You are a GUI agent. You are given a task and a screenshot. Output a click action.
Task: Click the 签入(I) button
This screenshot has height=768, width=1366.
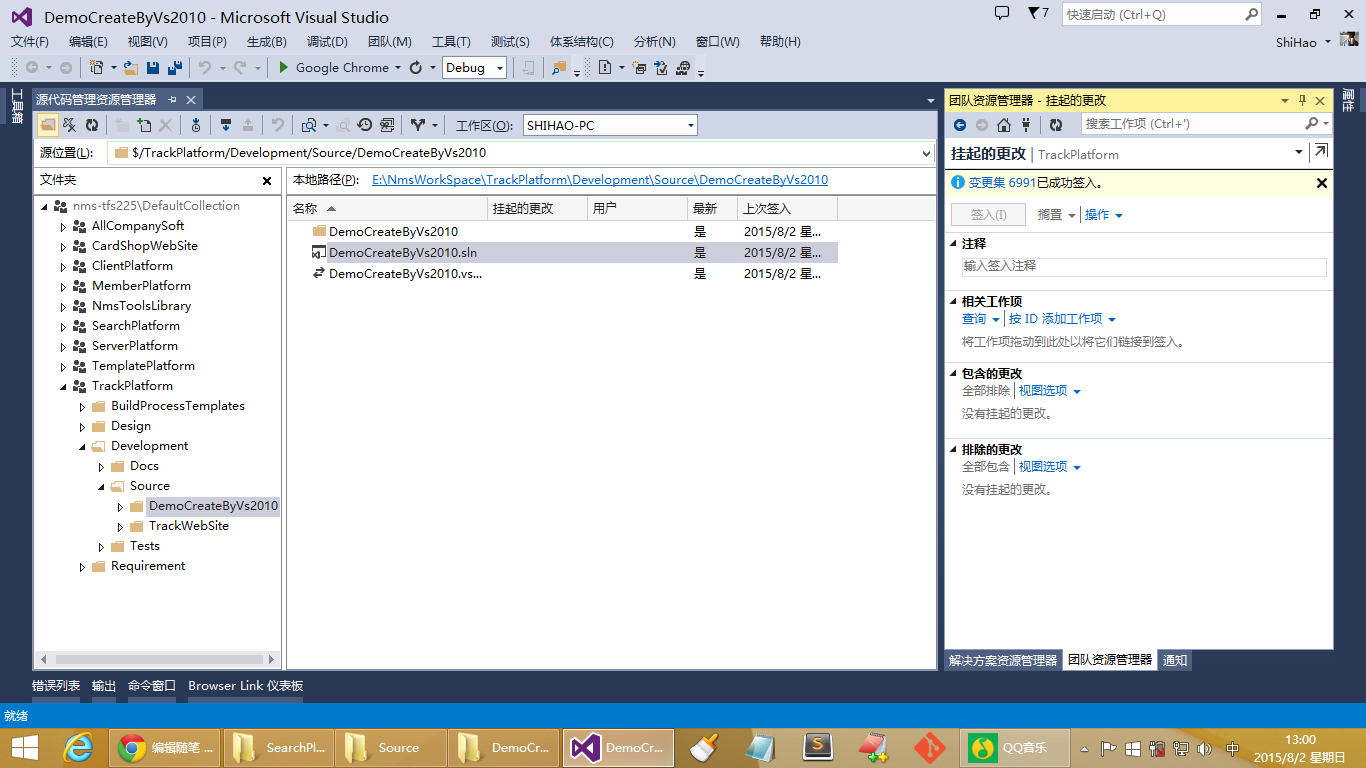(989, 215)
